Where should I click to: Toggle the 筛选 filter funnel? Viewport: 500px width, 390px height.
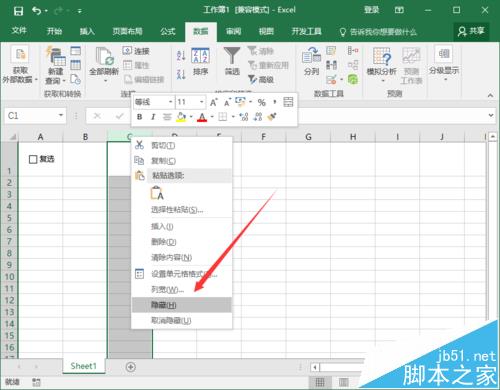(x=232, y=62)
